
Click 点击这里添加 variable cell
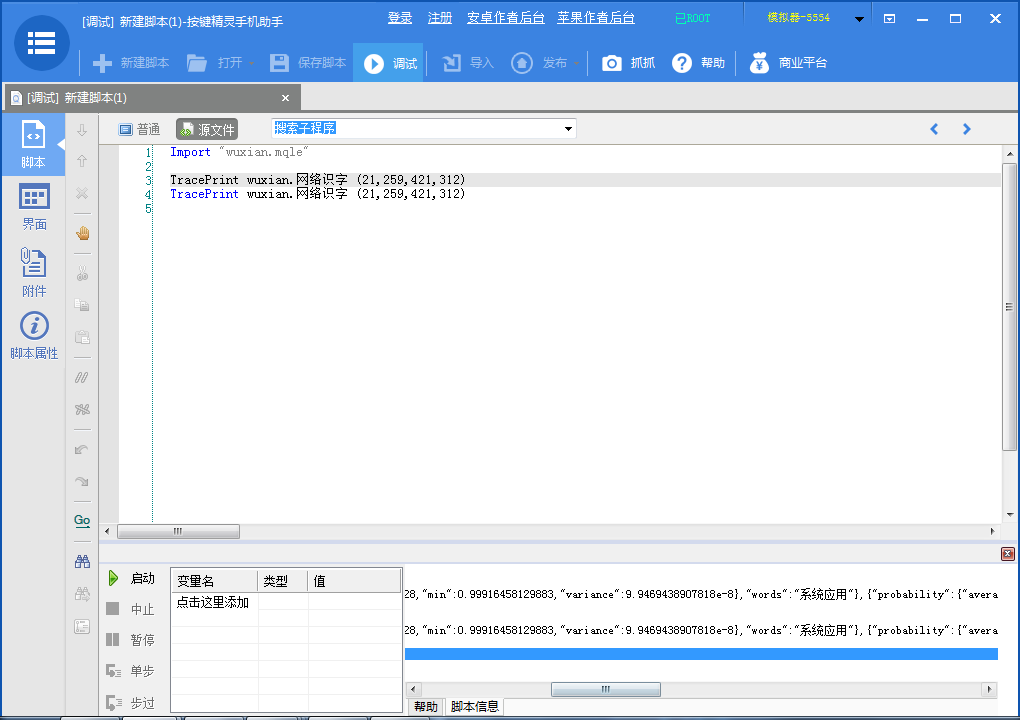tap(213, 602)
